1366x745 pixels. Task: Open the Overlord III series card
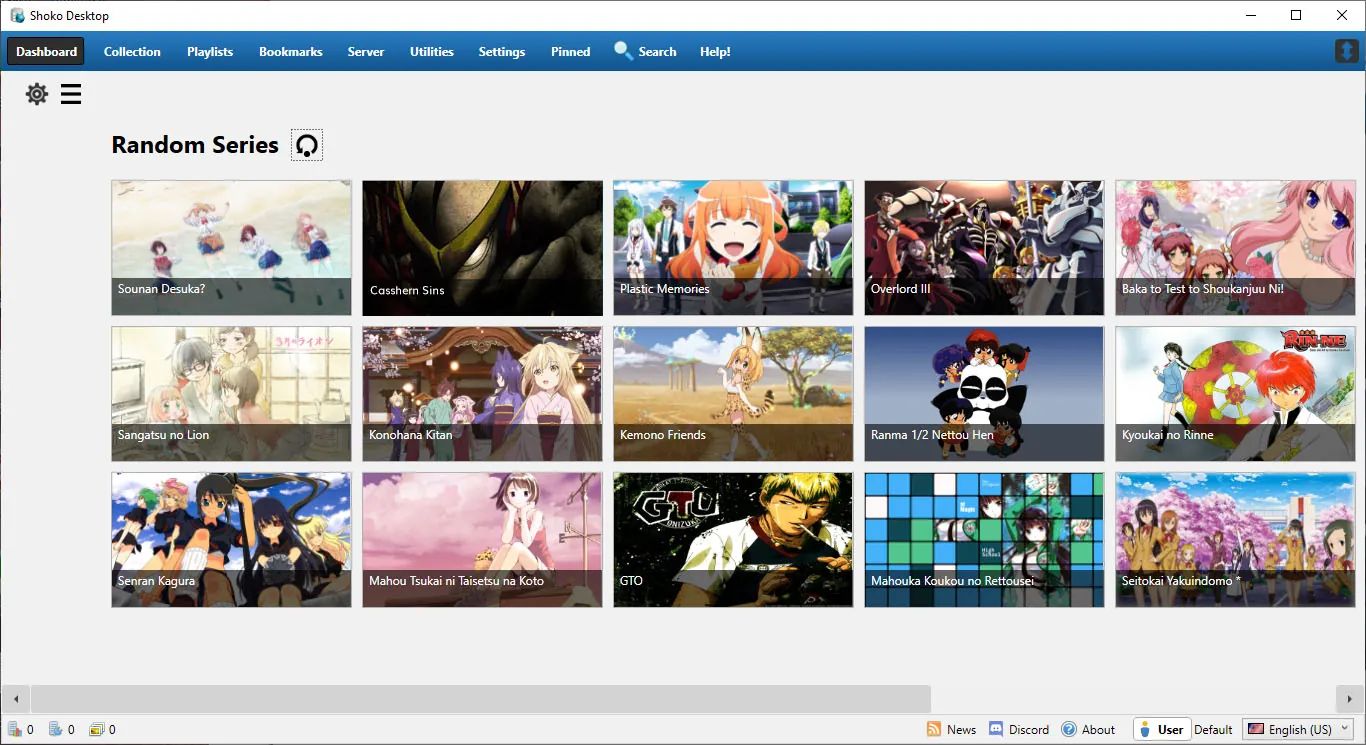click(984, 248)
